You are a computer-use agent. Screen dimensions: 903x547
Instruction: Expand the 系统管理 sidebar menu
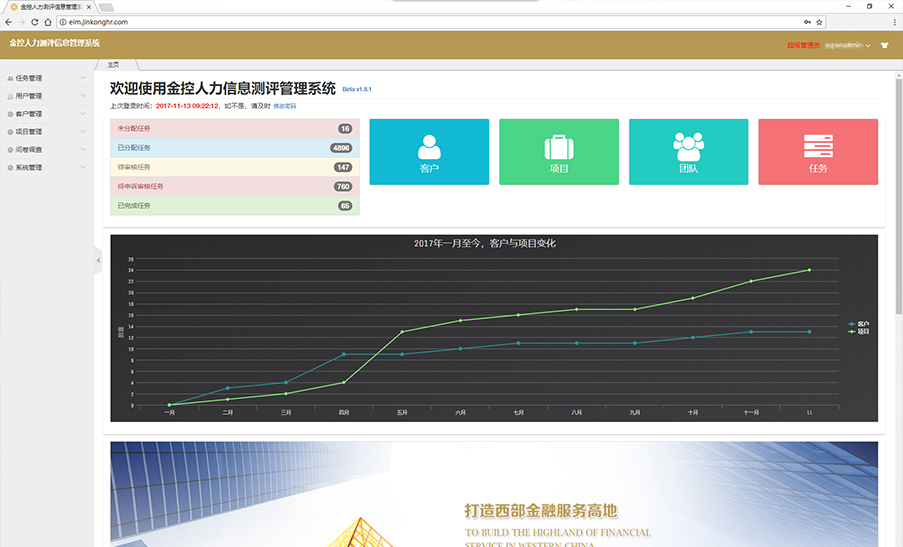pos(46,167)
